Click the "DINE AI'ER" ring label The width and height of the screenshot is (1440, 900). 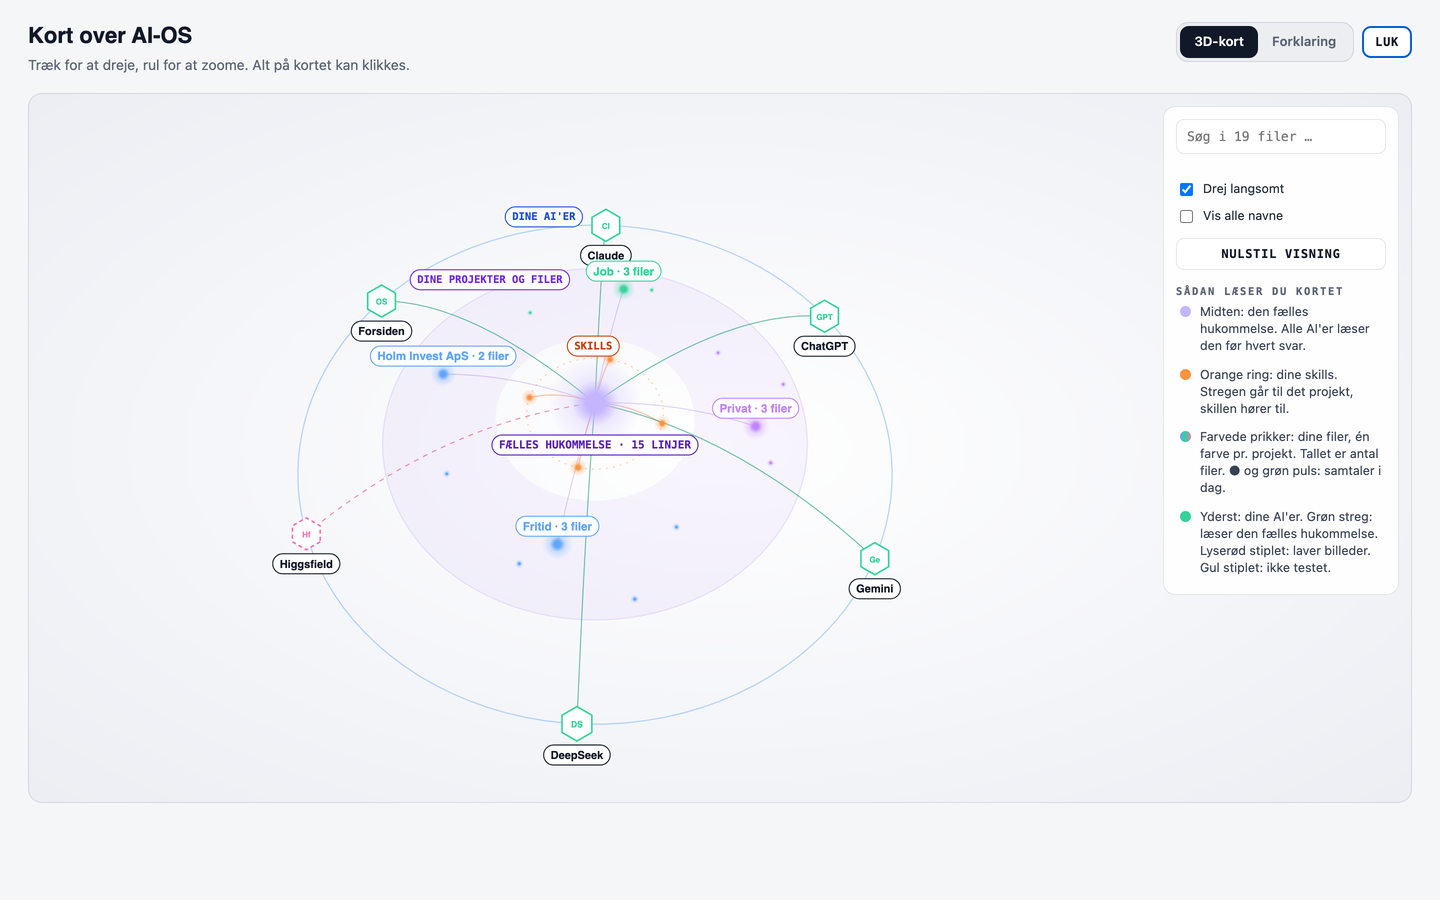pos(544,217)
